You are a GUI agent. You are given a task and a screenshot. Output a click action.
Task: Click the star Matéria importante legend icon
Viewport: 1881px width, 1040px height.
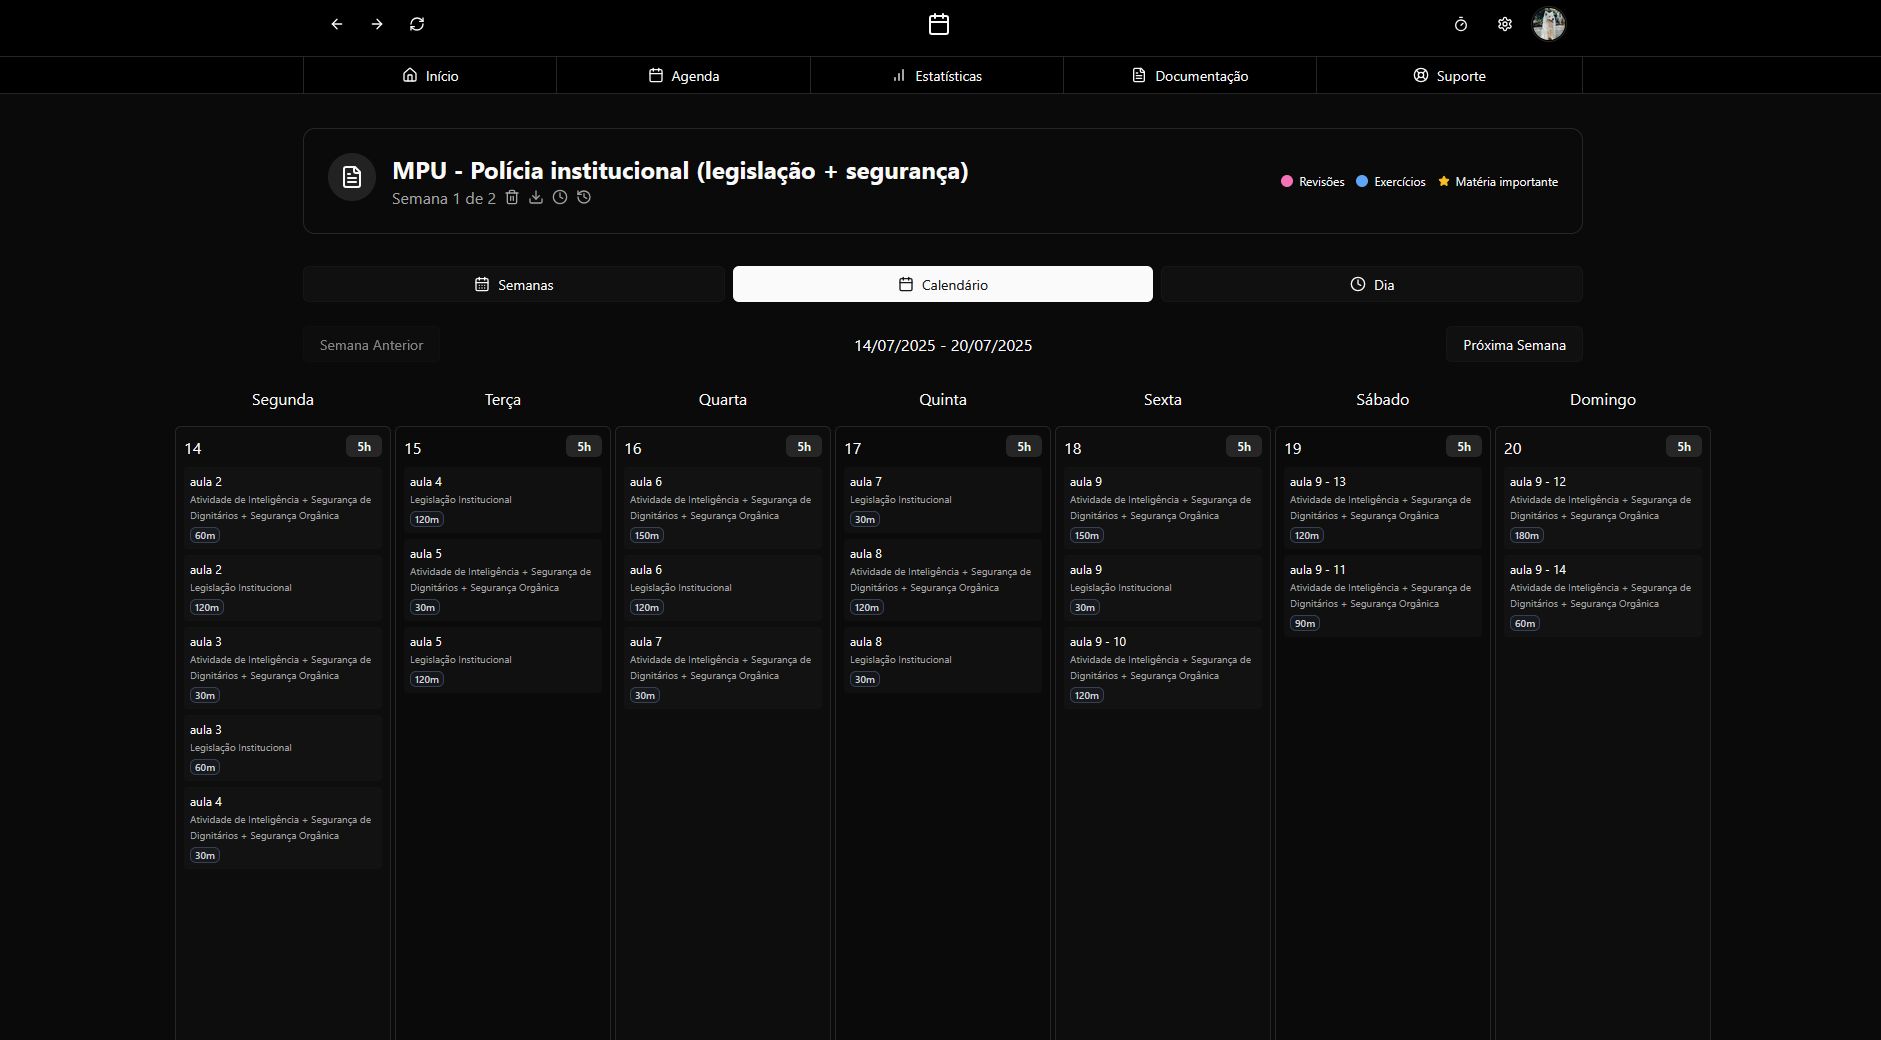[1444, 182]
